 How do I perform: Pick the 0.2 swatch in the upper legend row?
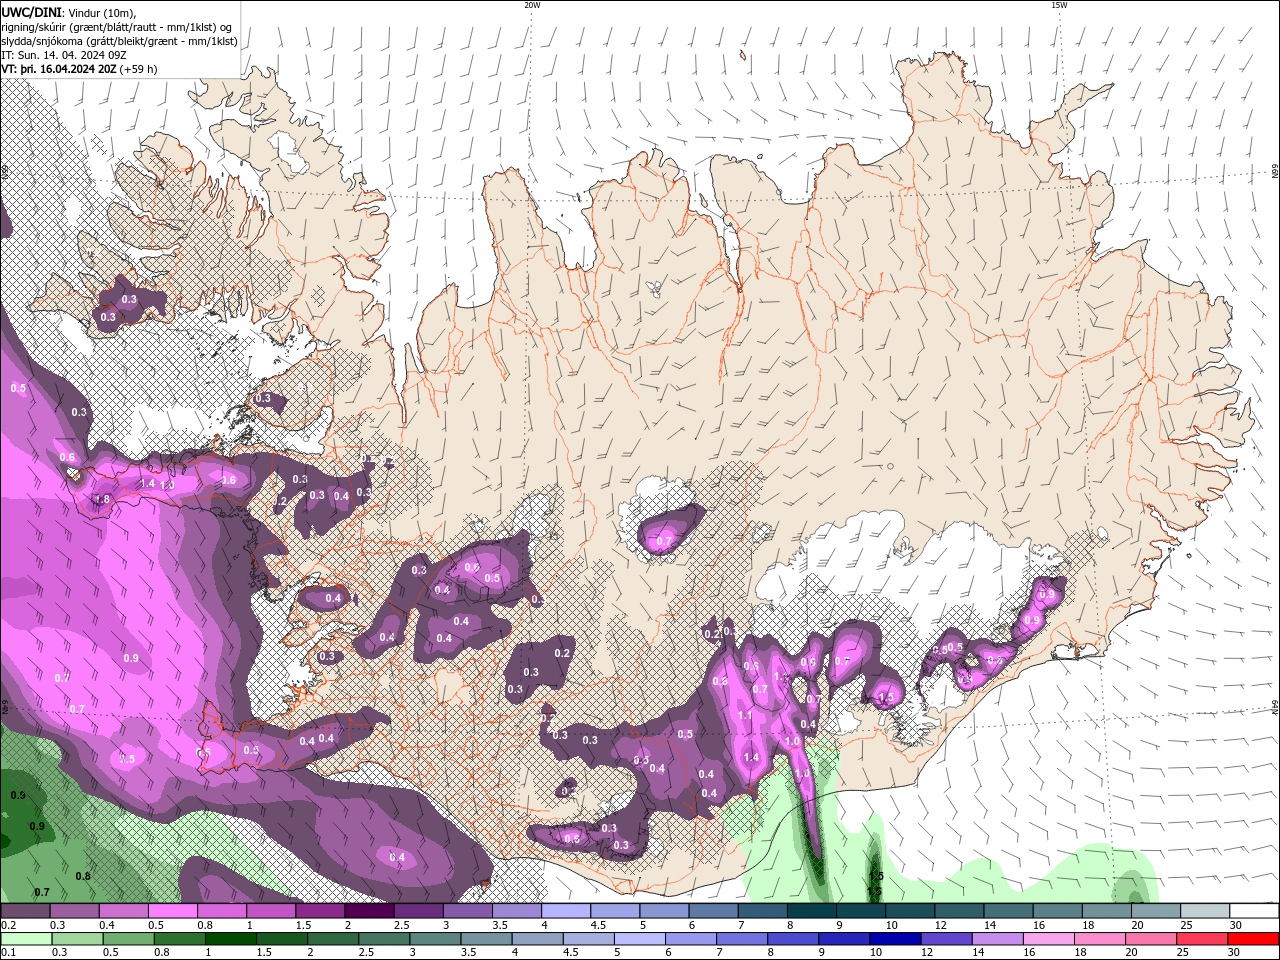25,911
